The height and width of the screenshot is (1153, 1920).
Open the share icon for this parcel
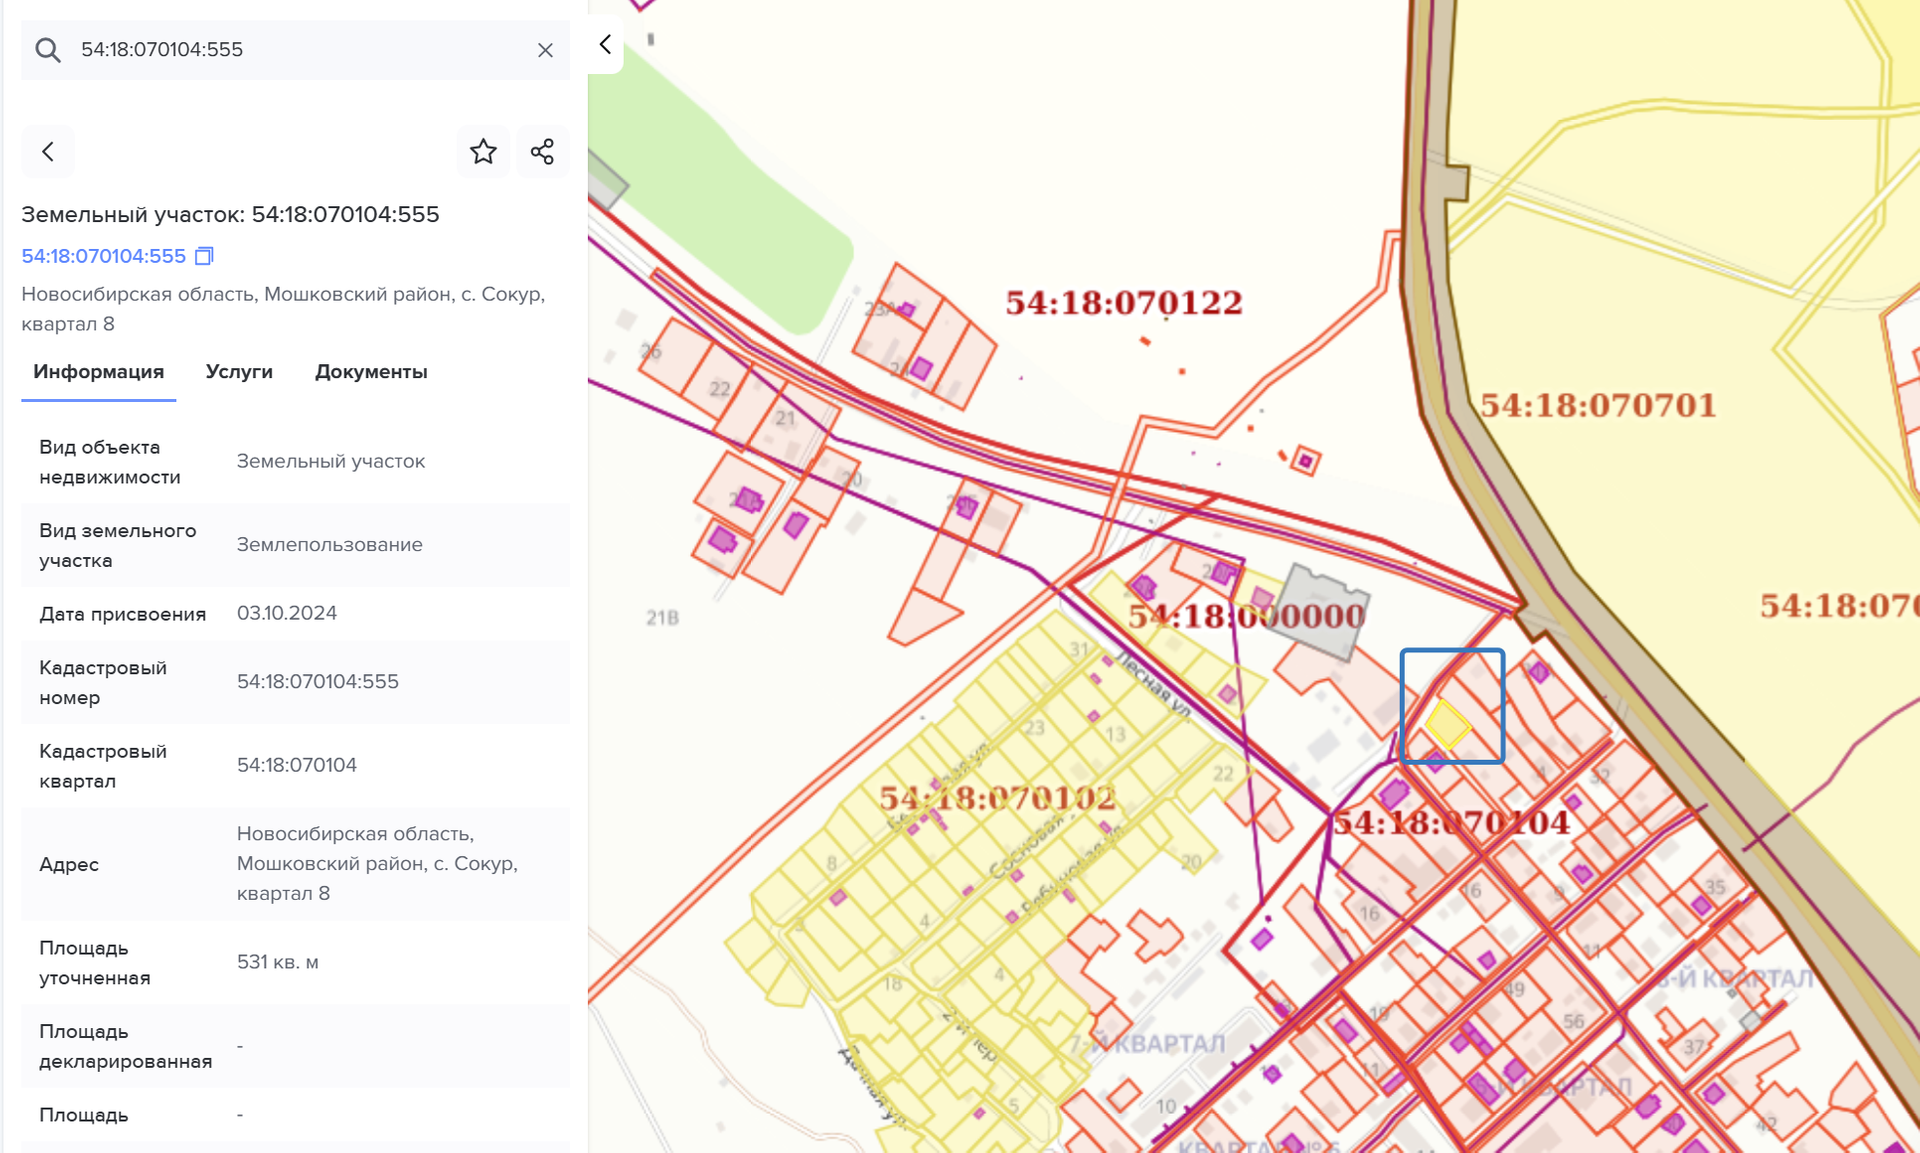tap(542, 152)
